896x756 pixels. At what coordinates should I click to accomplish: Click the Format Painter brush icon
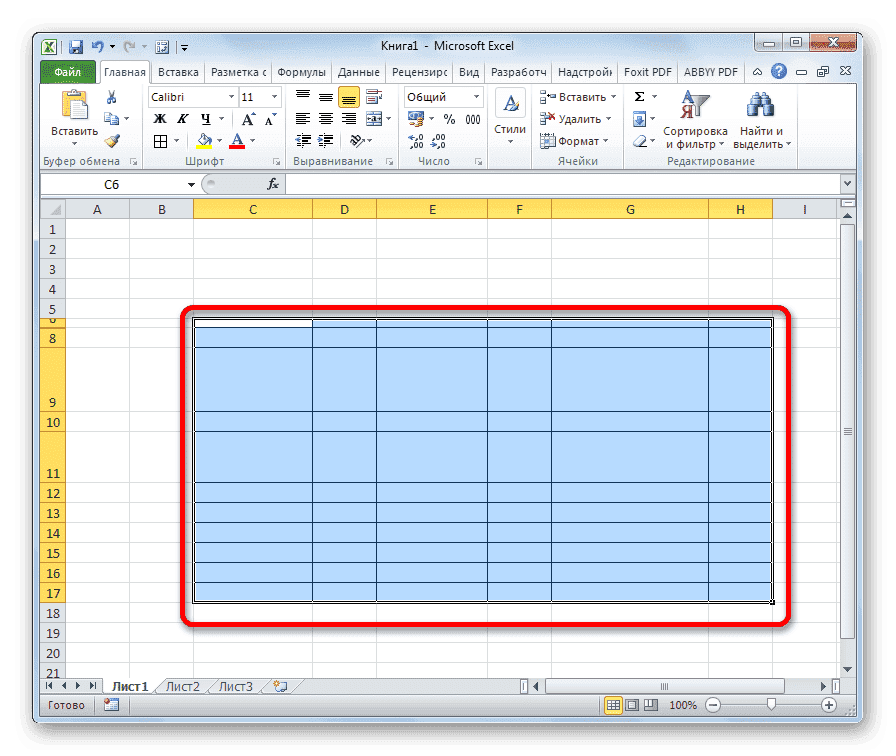pos(112,141)
